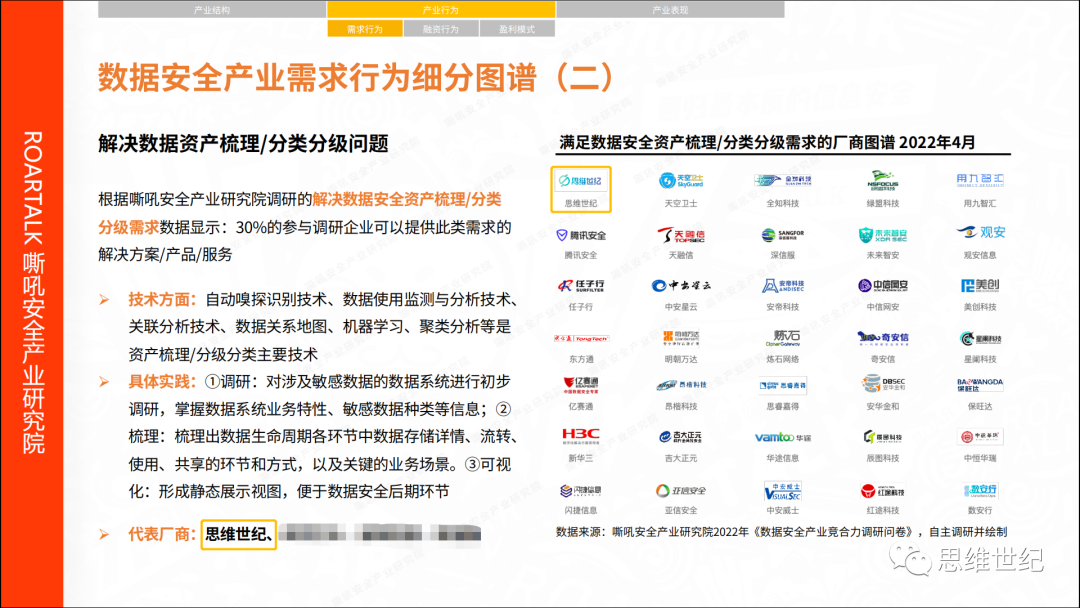Select the 奇安信 logo
Viewport: 1080px width, 608px height.
882,337
